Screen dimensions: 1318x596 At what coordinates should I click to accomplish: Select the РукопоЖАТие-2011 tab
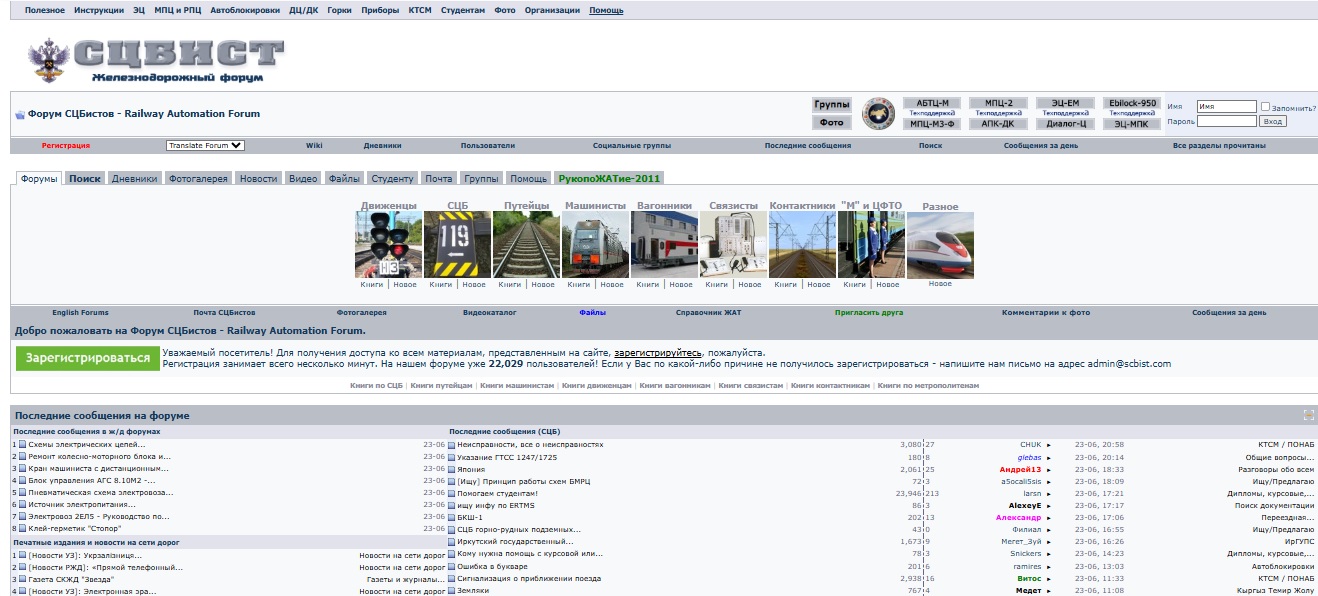(609, 179)
